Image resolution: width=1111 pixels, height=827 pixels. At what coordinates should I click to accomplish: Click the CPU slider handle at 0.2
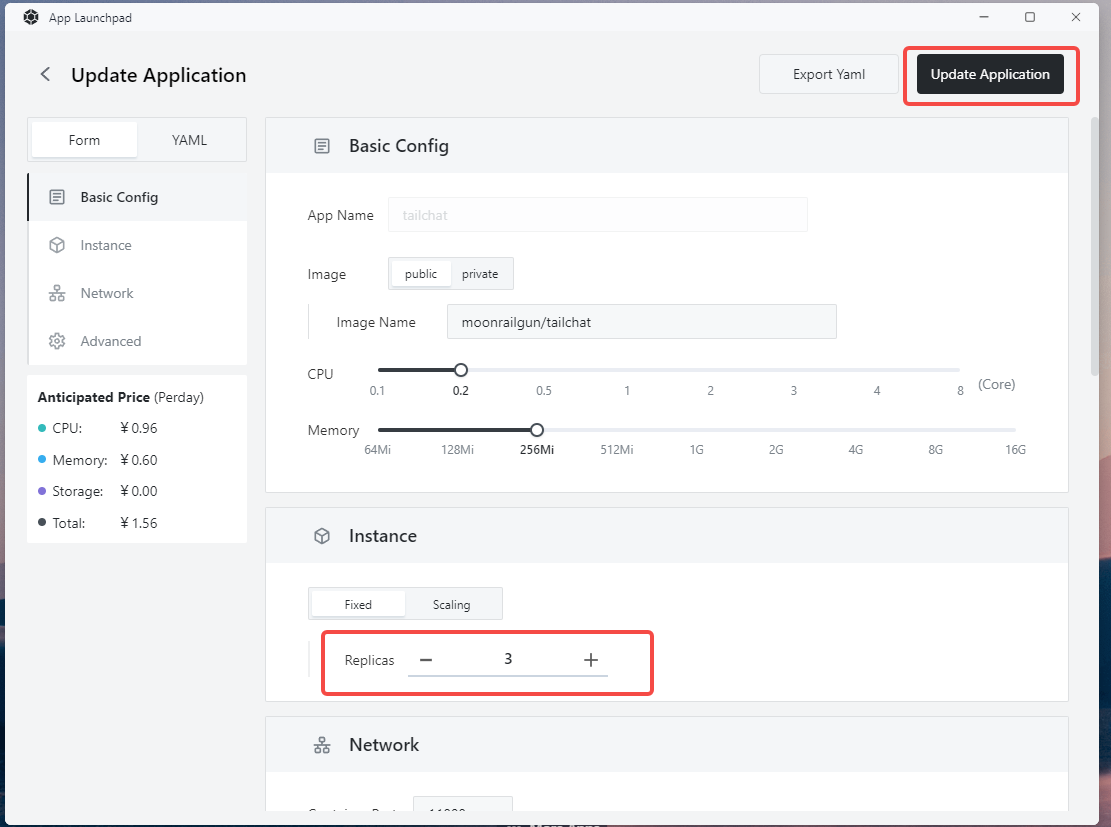click(x=461, y=370)
